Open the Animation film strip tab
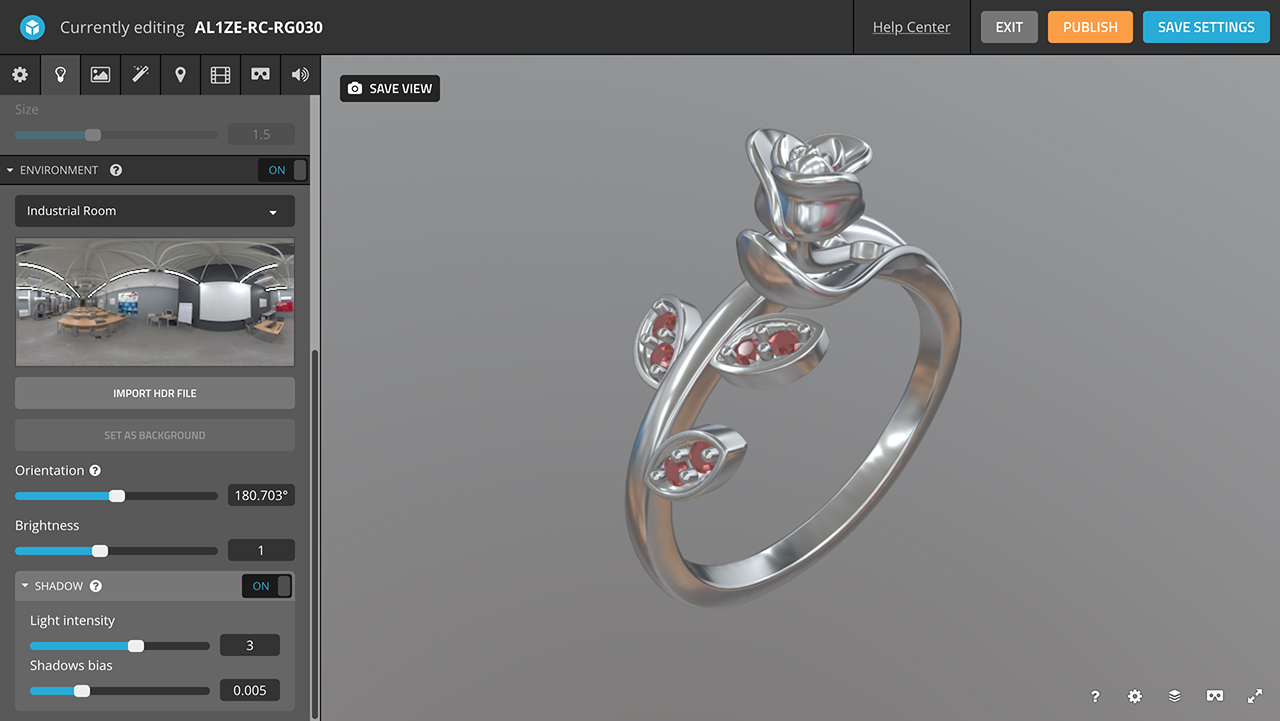 220,75
